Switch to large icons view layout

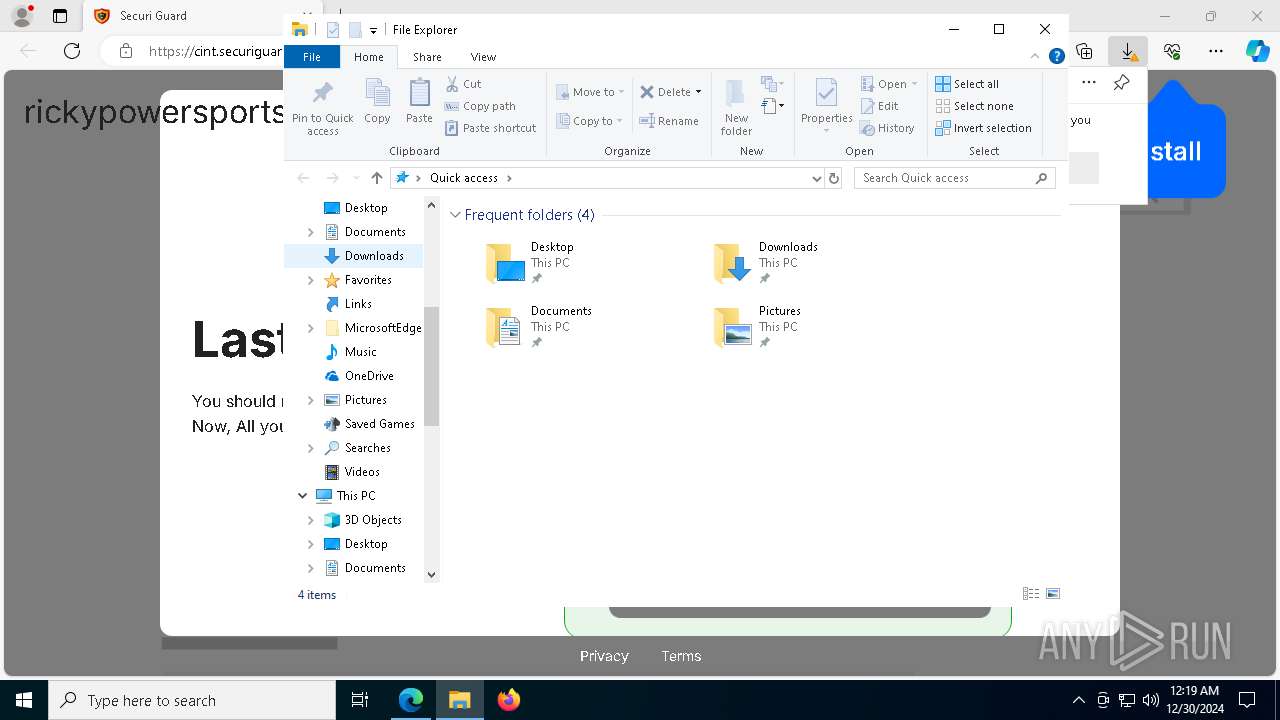1053,594
